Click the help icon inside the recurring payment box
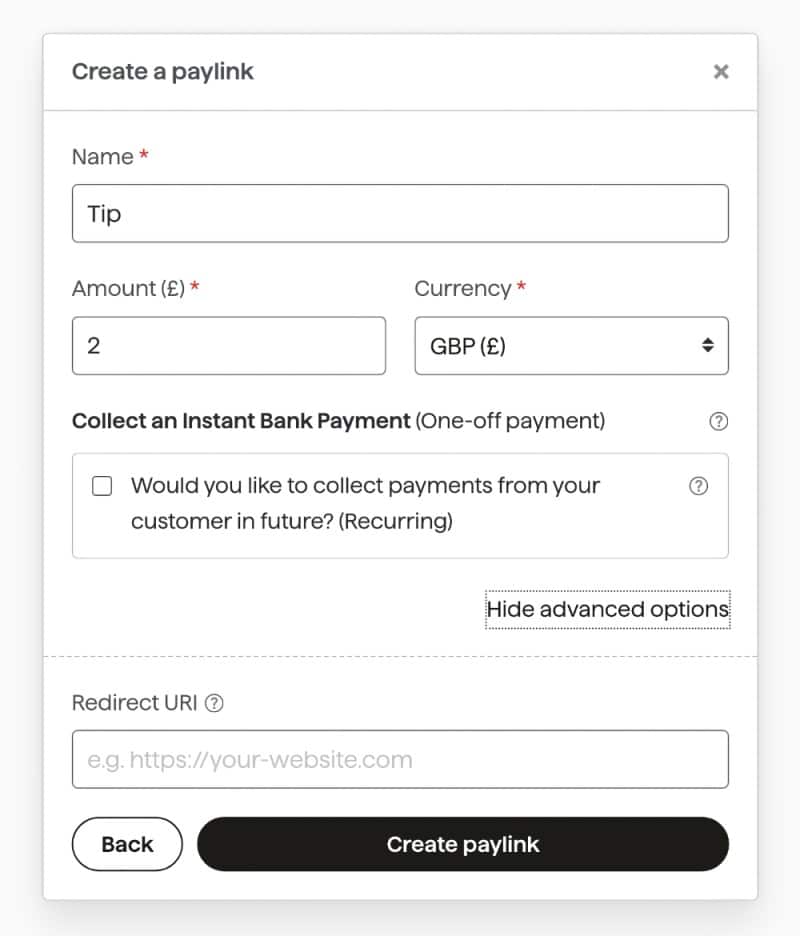The width and height of the screenshot is (800, 936). click(698, 486)
